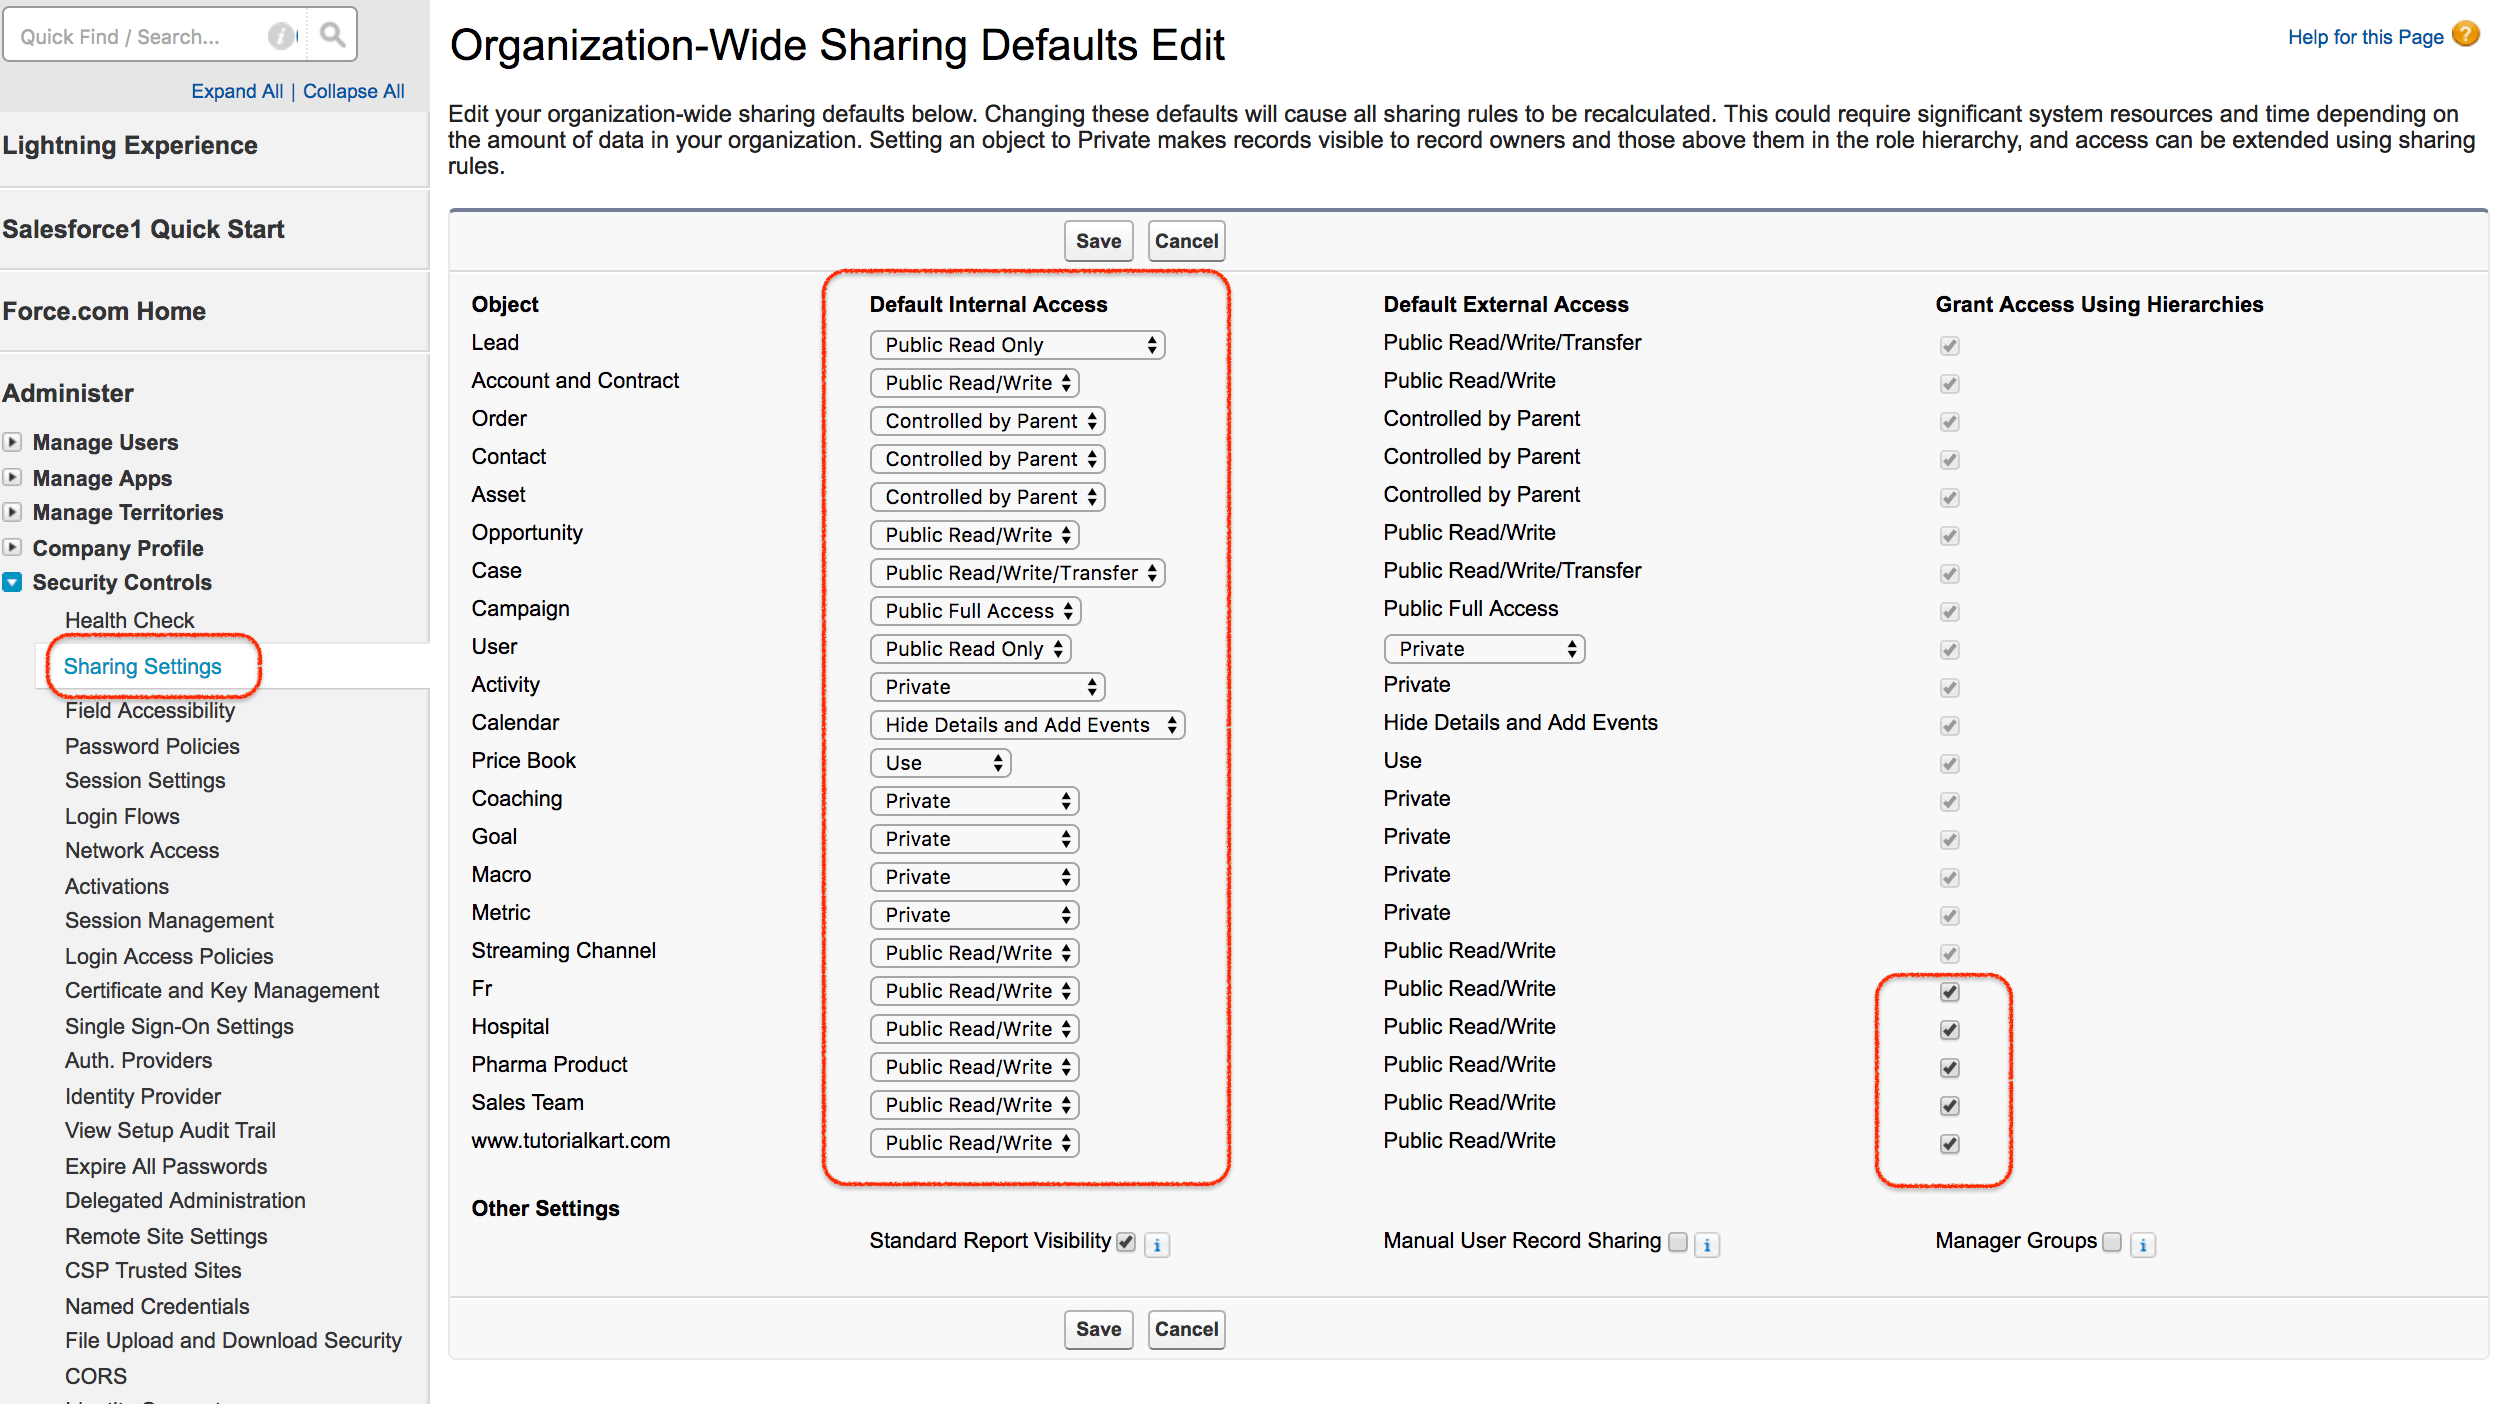Collapse Security Controls blue arrow icon
The image size is (2502, 1404).
[12, 582]
